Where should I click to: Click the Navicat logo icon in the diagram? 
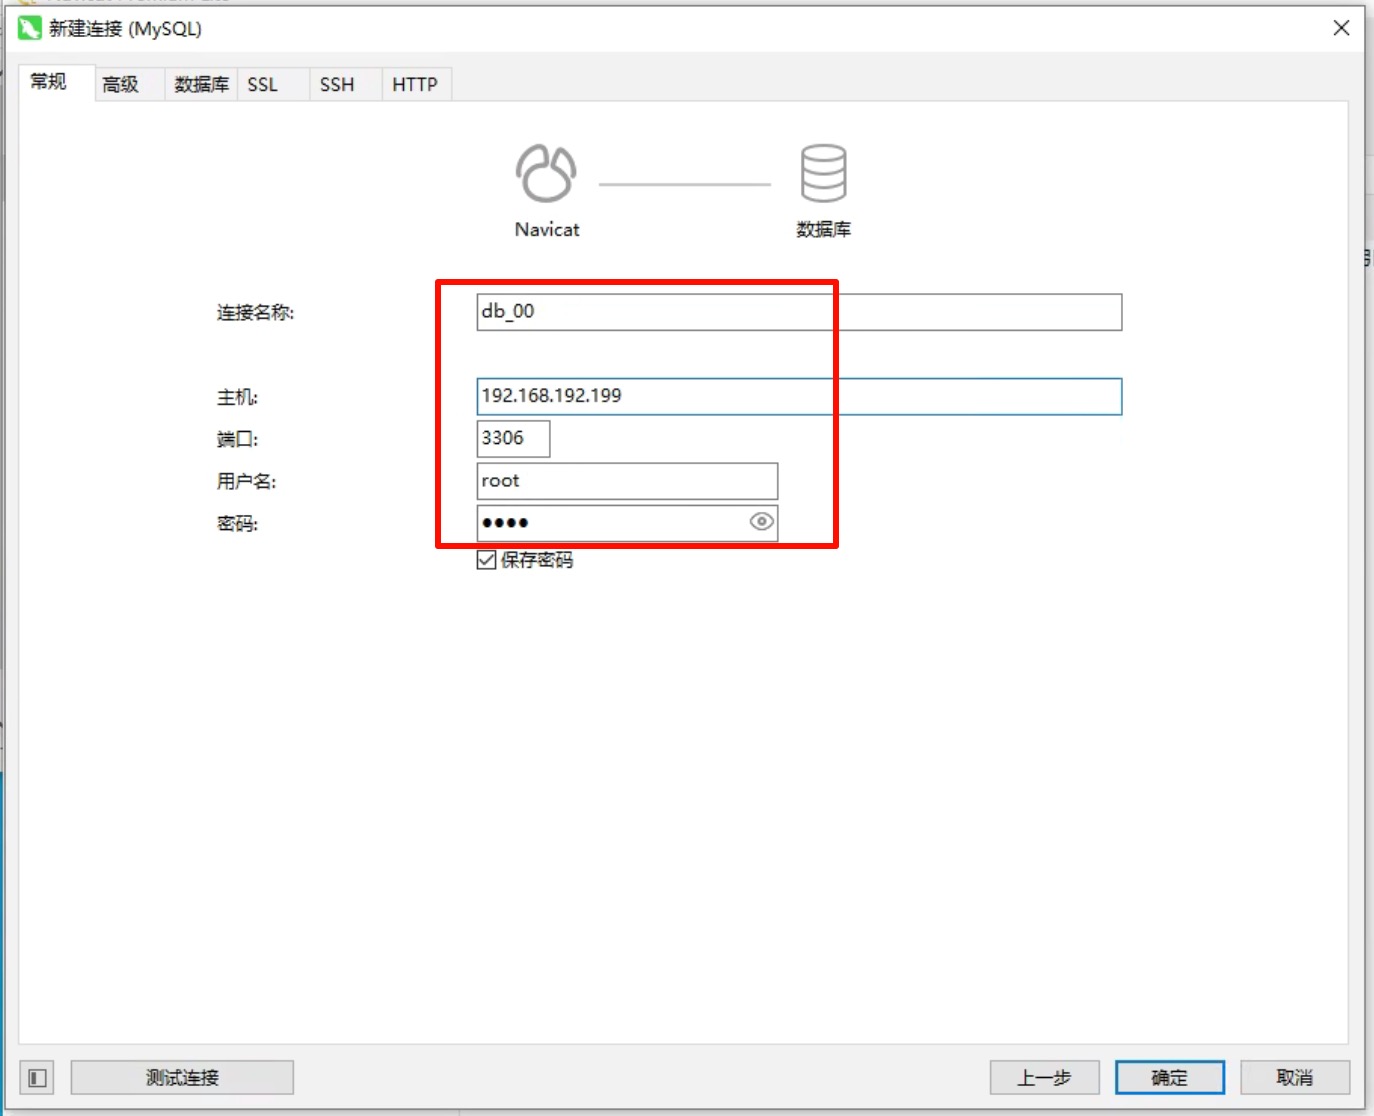coord(546,173)
